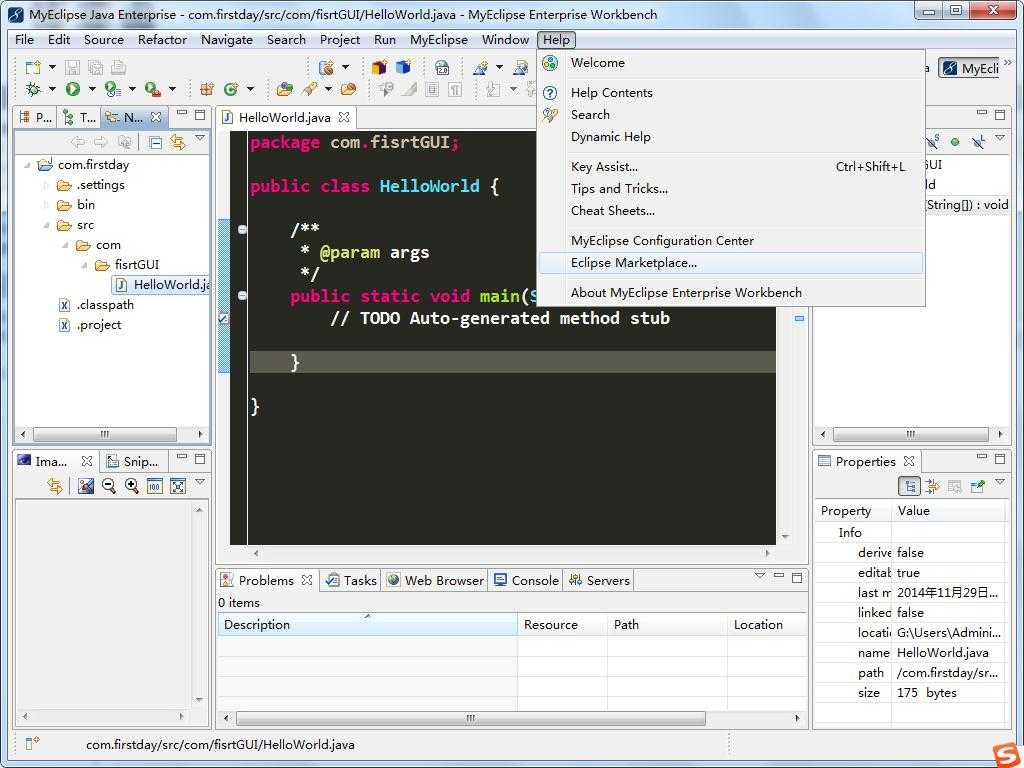Maximize the Navigator panel
Screen dimensions: 1024x768
click(x=200, y=114)
